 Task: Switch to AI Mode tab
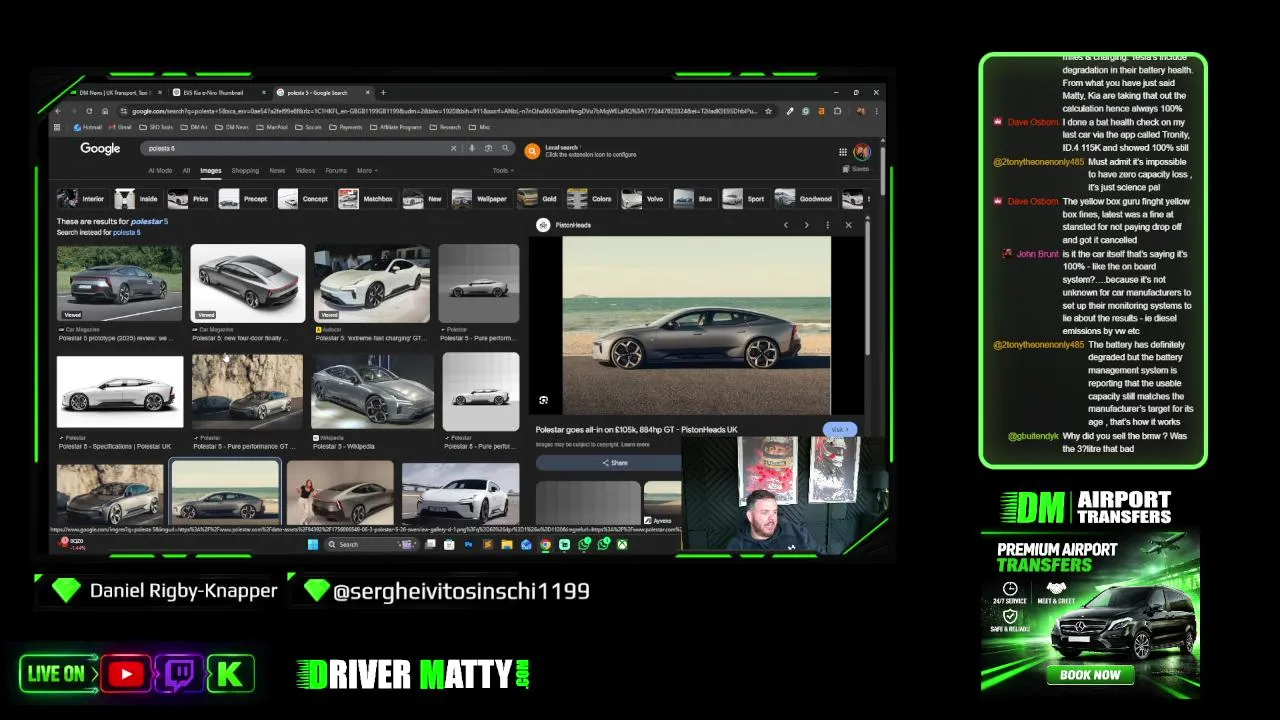pyautogui.click(x=160, y=170)
